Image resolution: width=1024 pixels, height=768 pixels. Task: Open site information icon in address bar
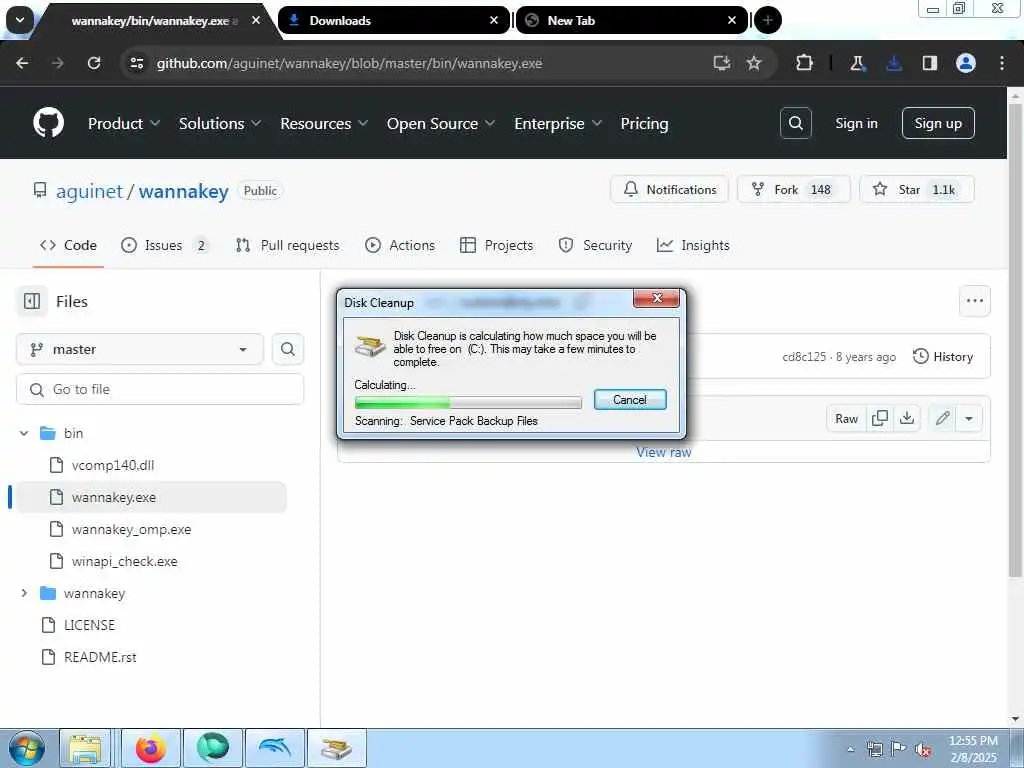tap(136, 63)
